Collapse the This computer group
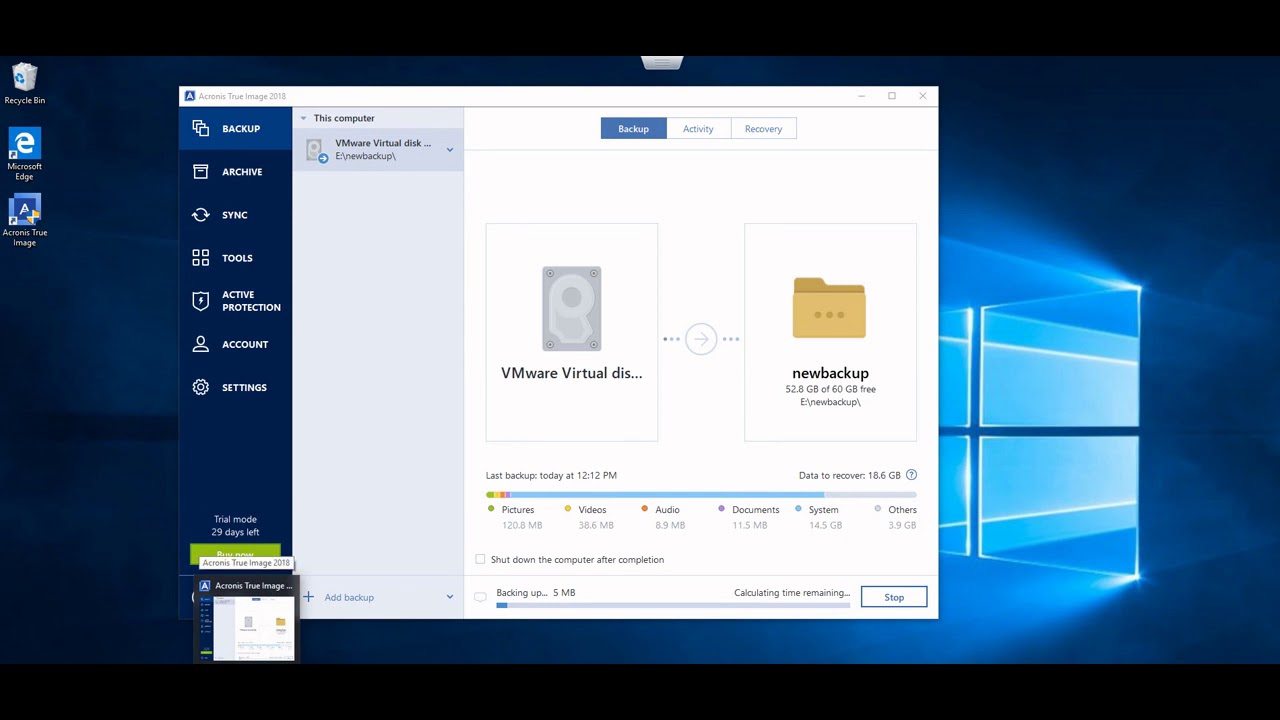 pyautogui.click(x=304, y=118)
